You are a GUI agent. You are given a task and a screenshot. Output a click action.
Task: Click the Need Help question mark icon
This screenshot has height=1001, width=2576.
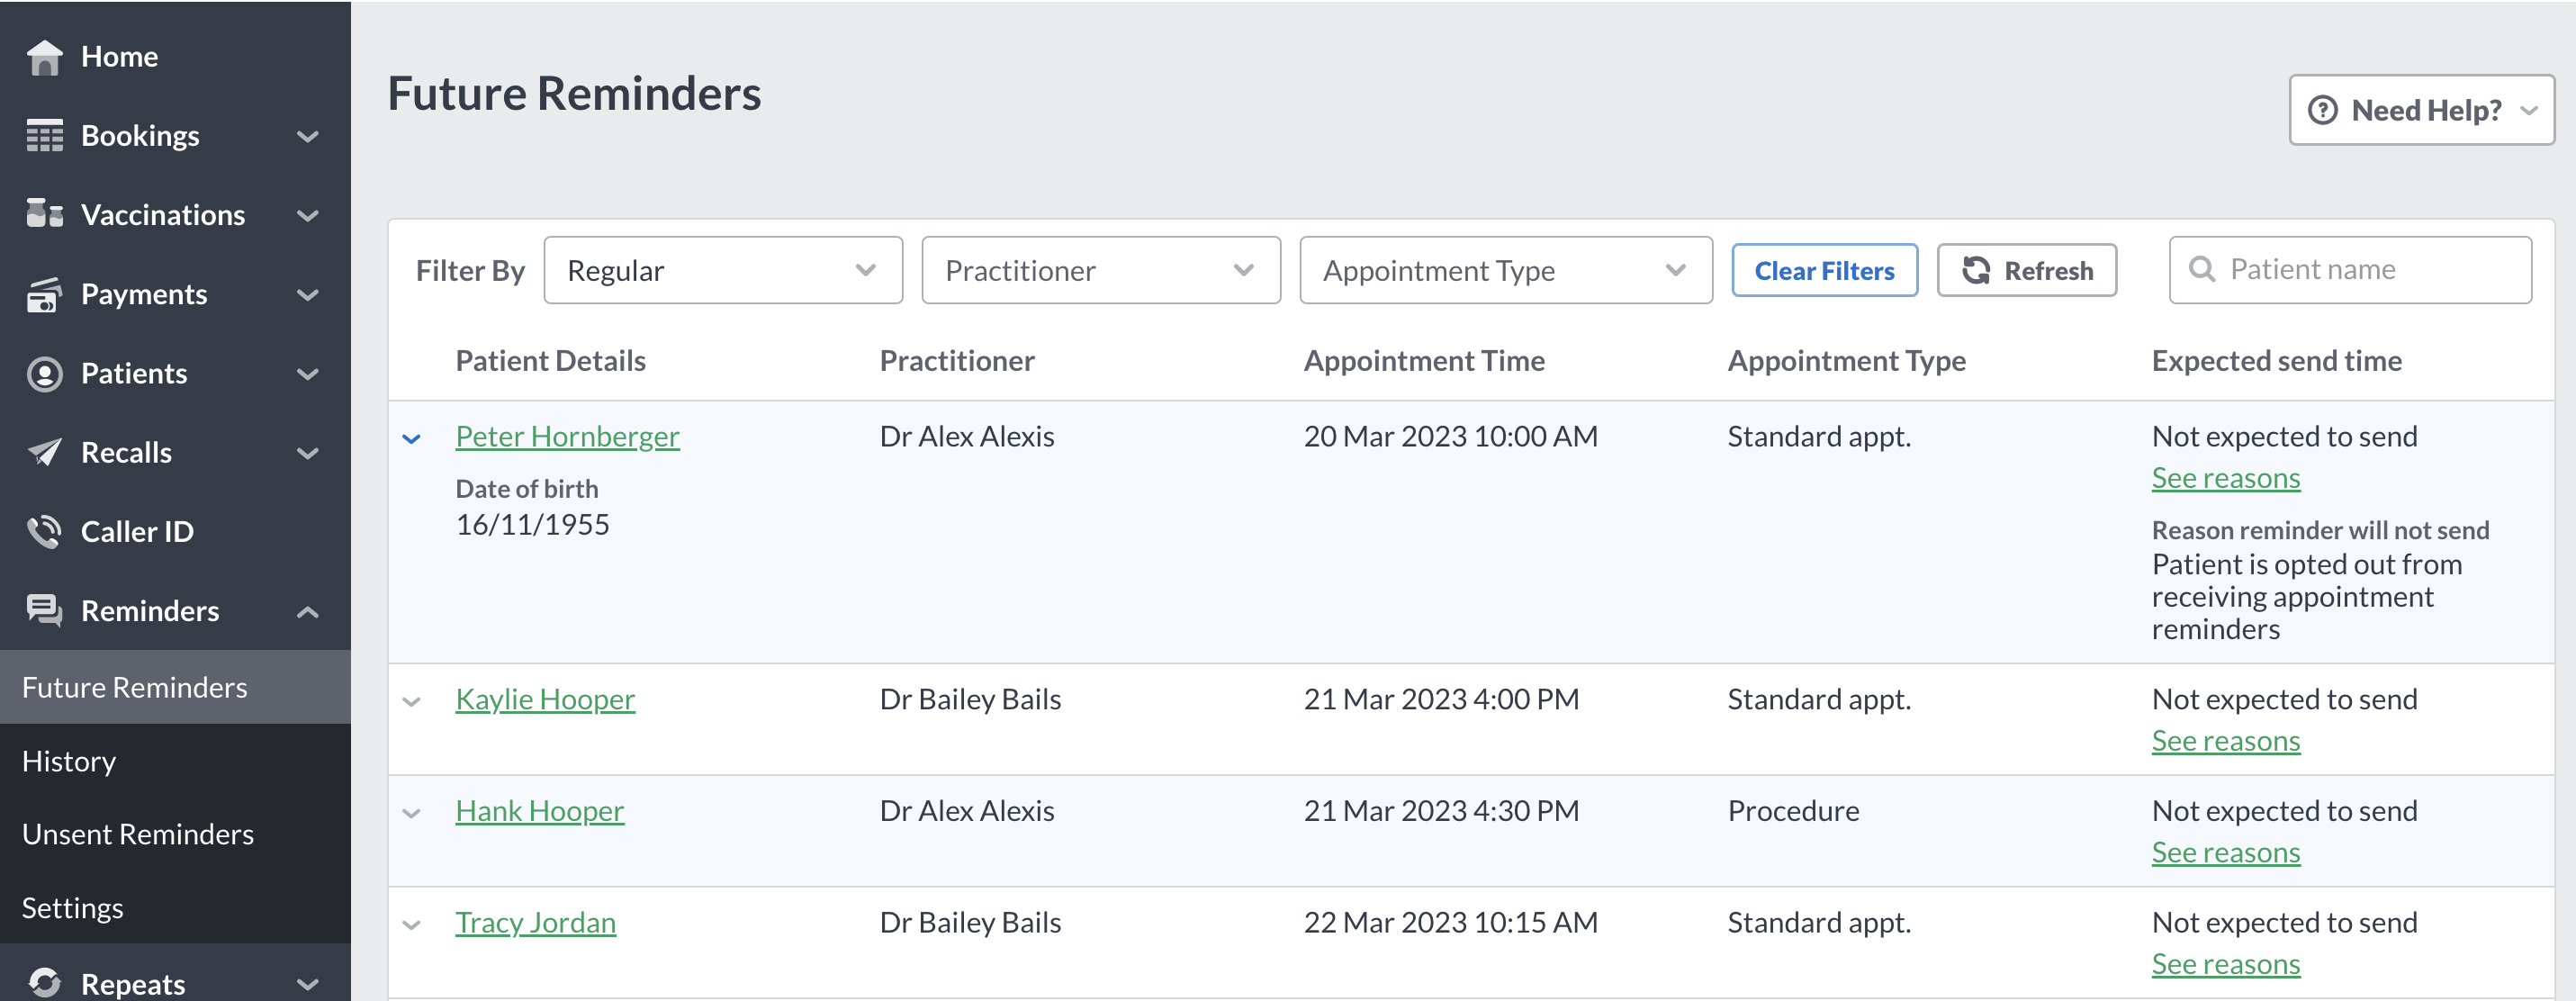2326,109
